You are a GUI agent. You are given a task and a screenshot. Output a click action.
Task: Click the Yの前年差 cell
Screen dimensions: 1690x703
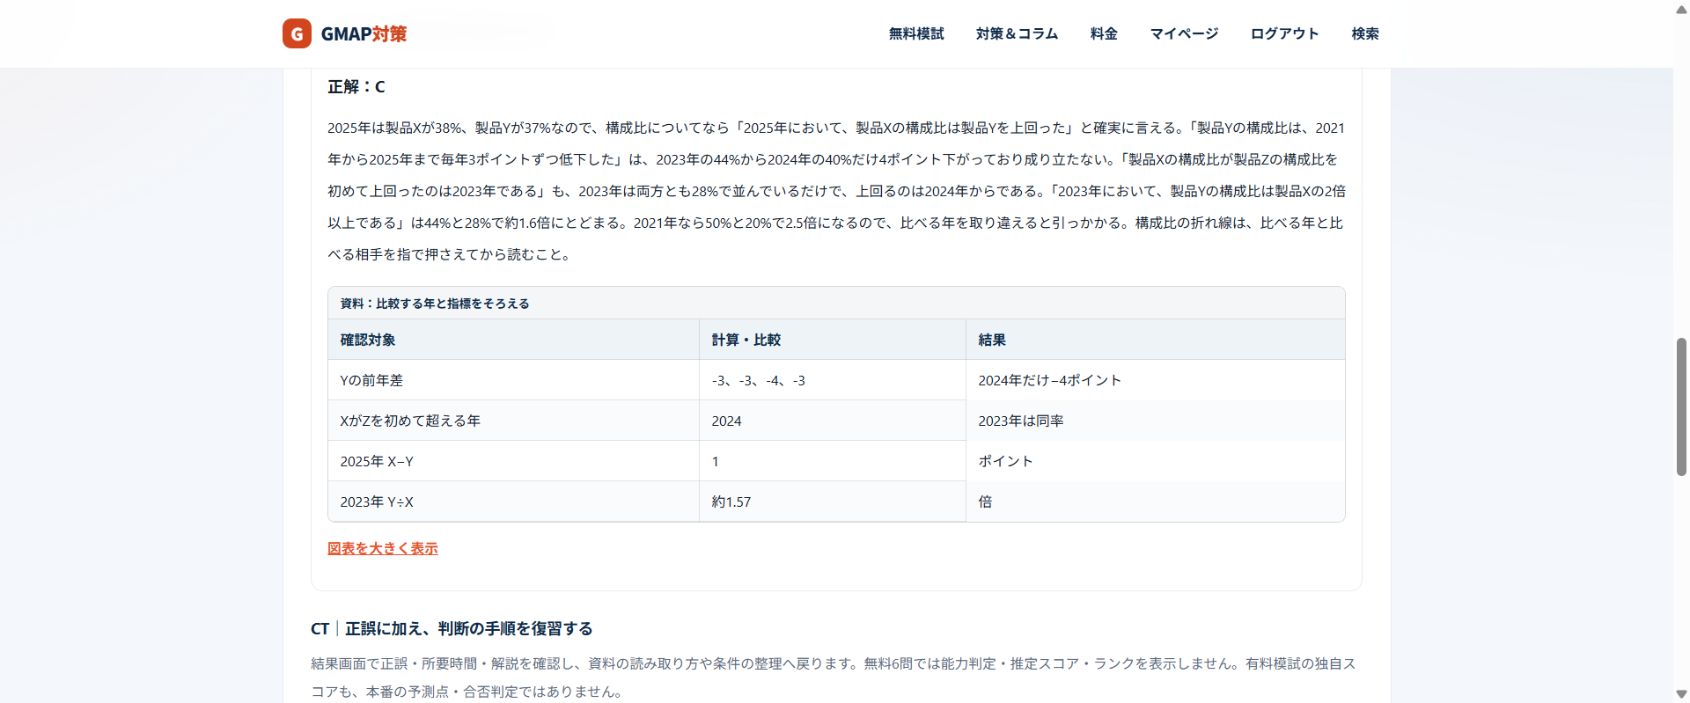513,380
